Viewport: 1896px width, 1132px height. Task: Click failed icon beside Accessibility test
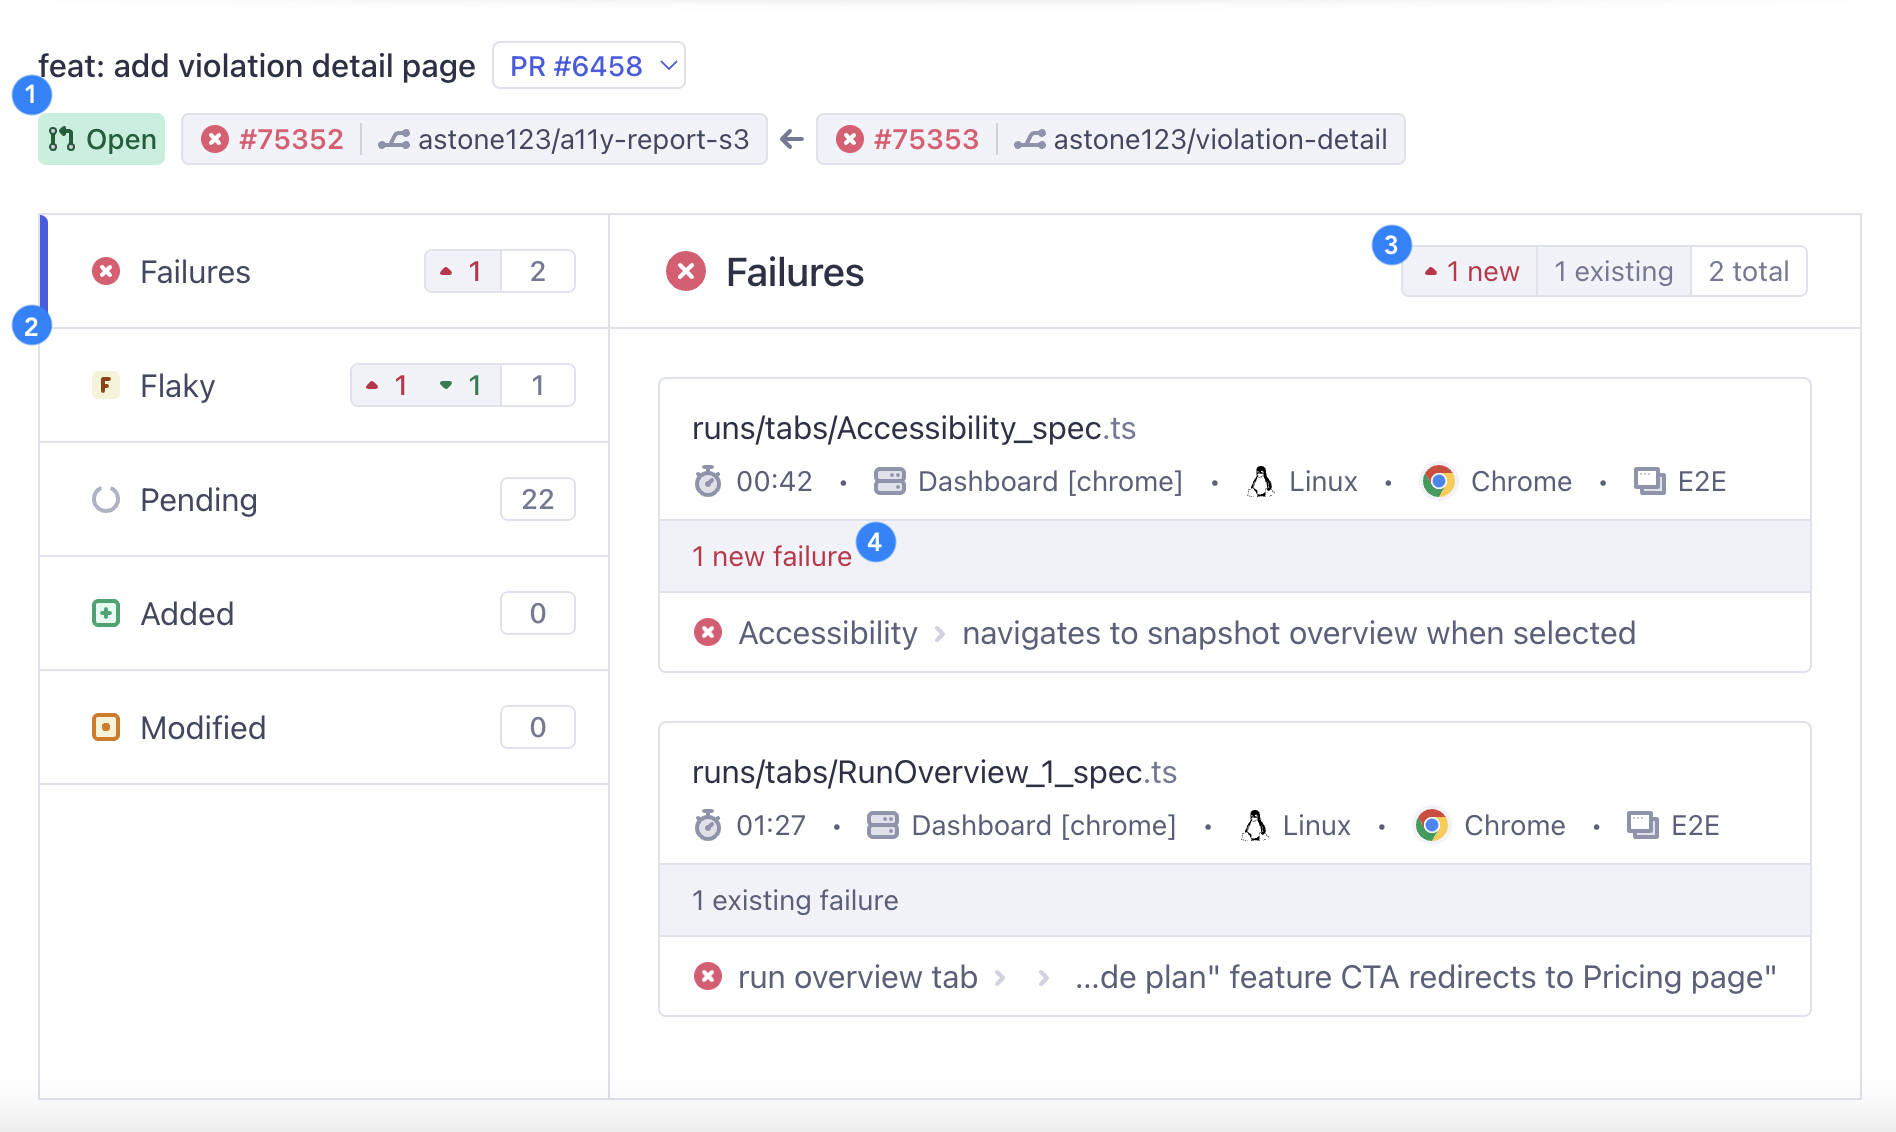coord(708,632)
